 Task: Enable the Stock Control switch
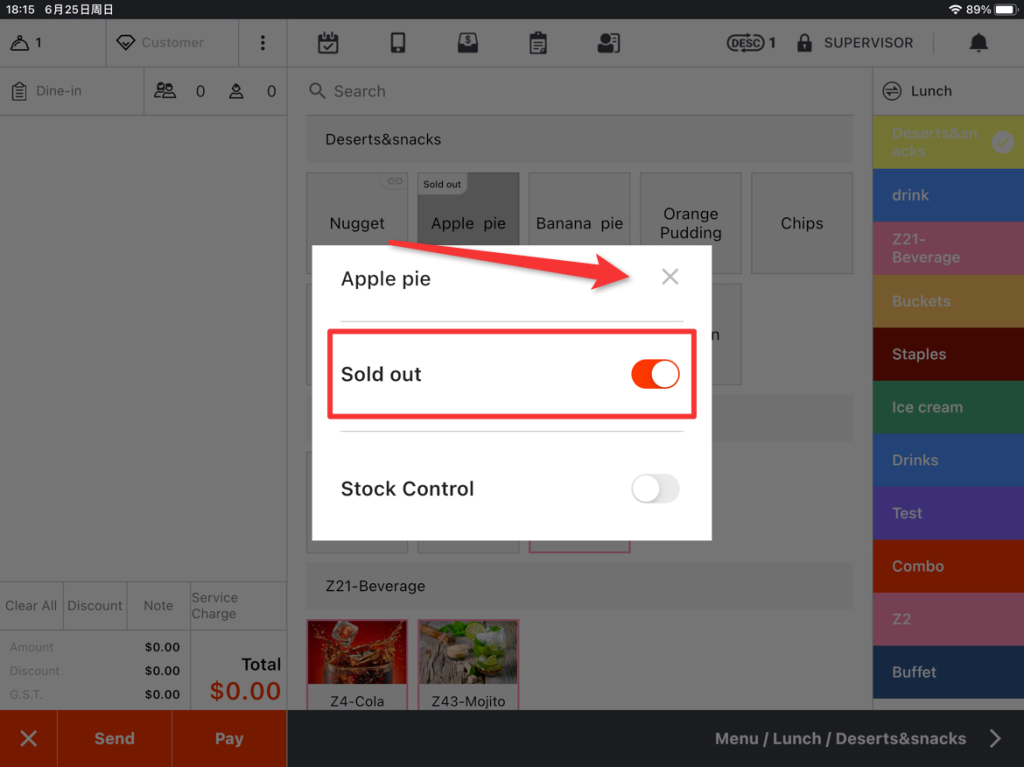click(655, 489)
